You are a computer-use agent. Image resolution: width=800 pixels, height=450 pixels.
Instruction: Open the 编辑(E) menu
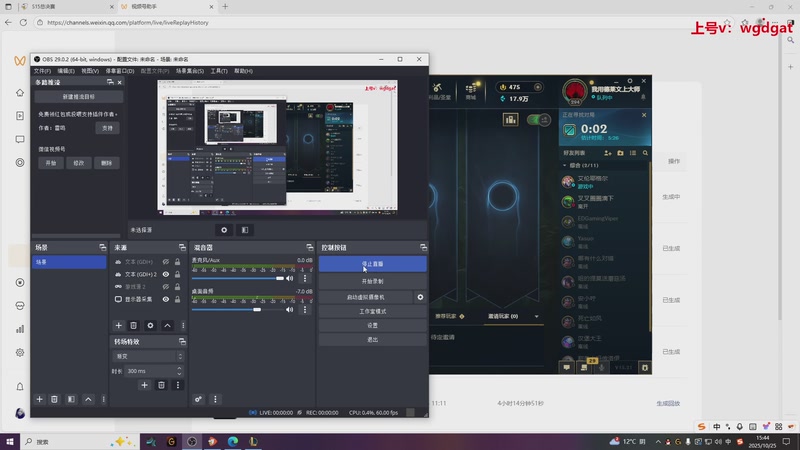click(66, 71)
